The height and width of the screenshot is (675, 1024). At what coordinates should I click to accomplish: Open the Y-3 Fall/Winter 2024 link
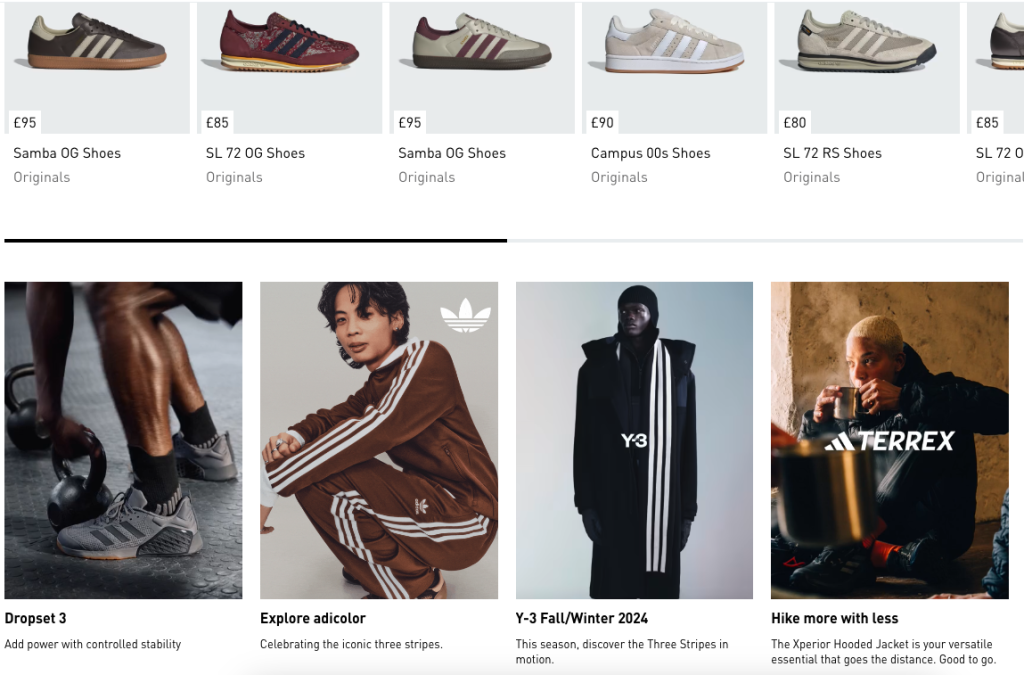[x=582, y=618]
